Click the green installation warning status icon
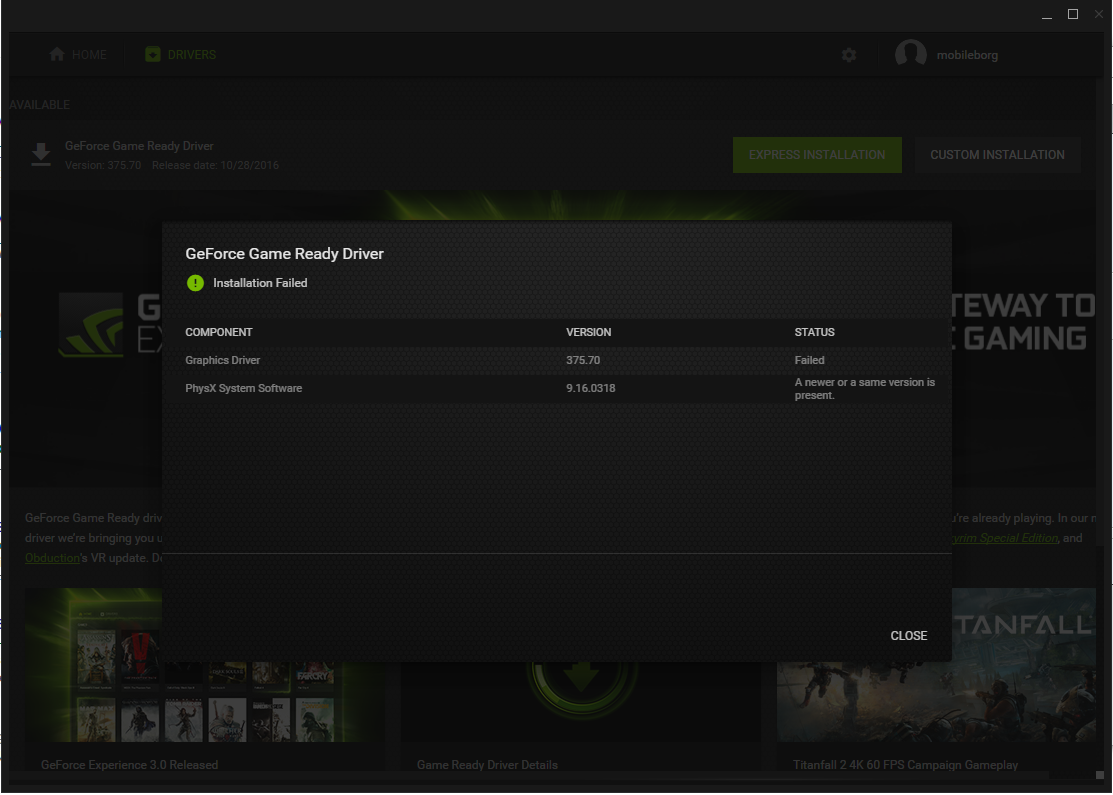 [x=195, y=283]
